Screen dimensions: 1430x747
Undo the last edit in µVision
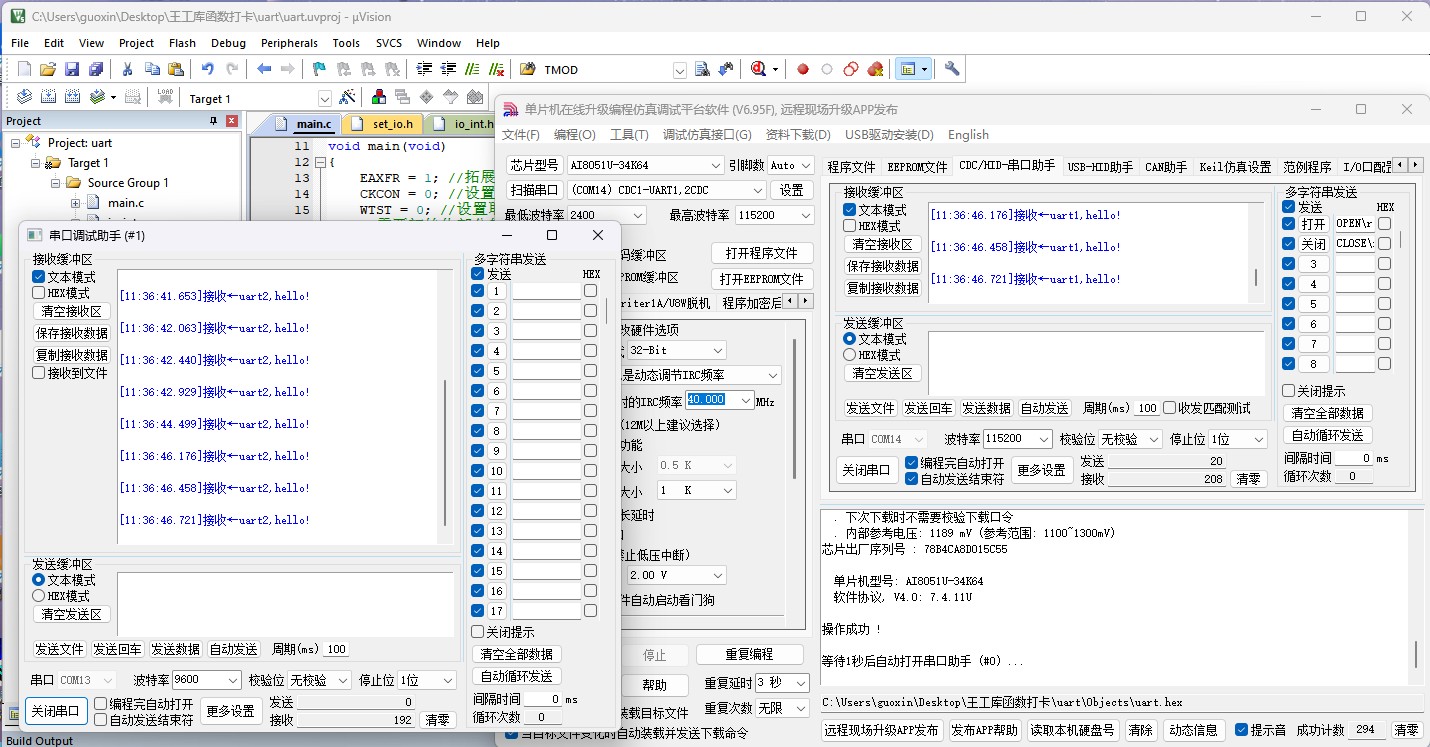click(x=207, y=69)
